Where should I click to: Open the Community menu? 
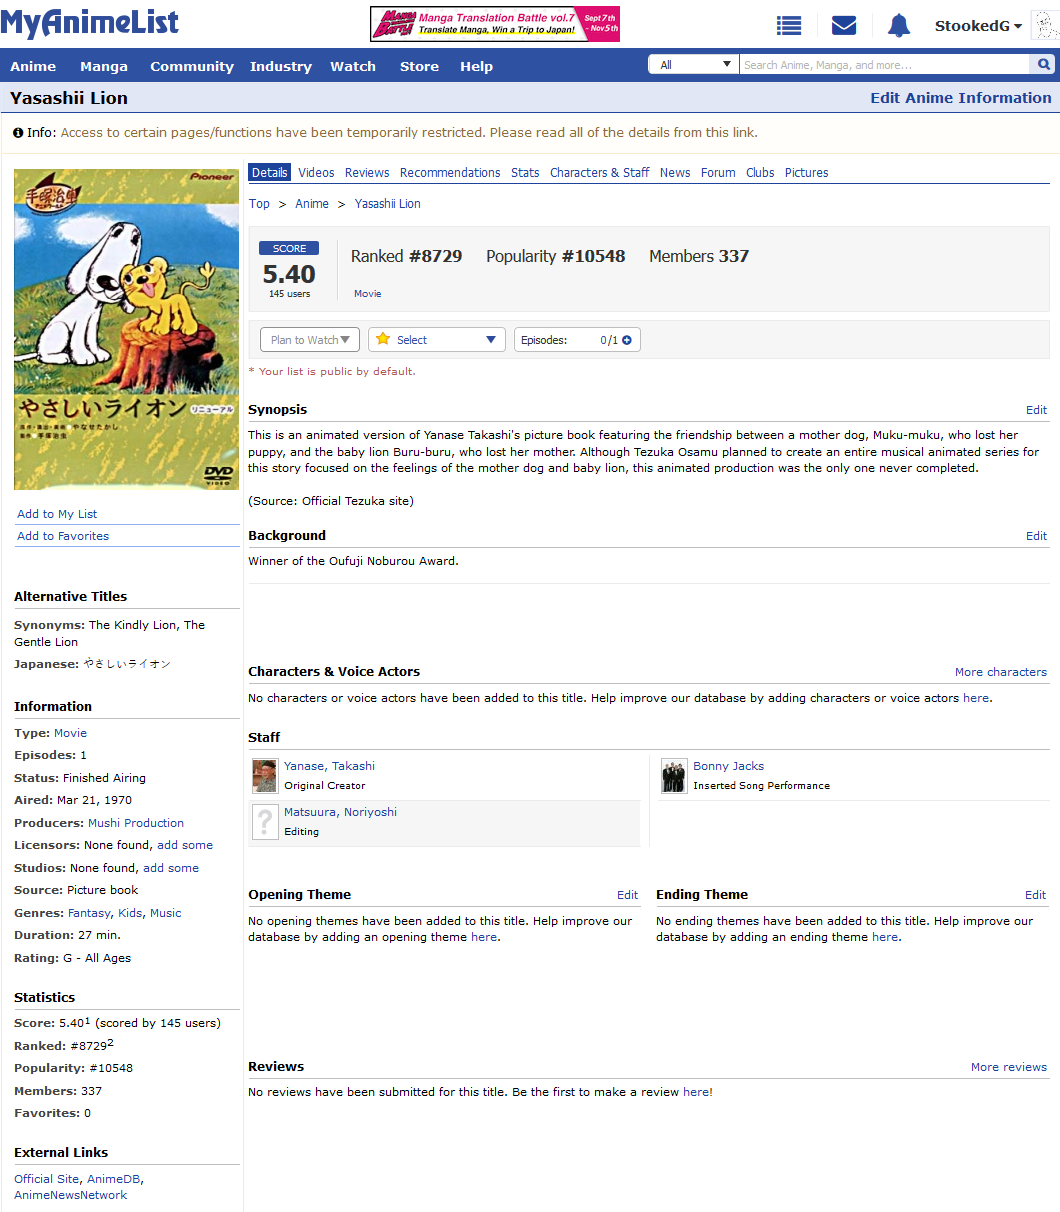pos(192,66)
